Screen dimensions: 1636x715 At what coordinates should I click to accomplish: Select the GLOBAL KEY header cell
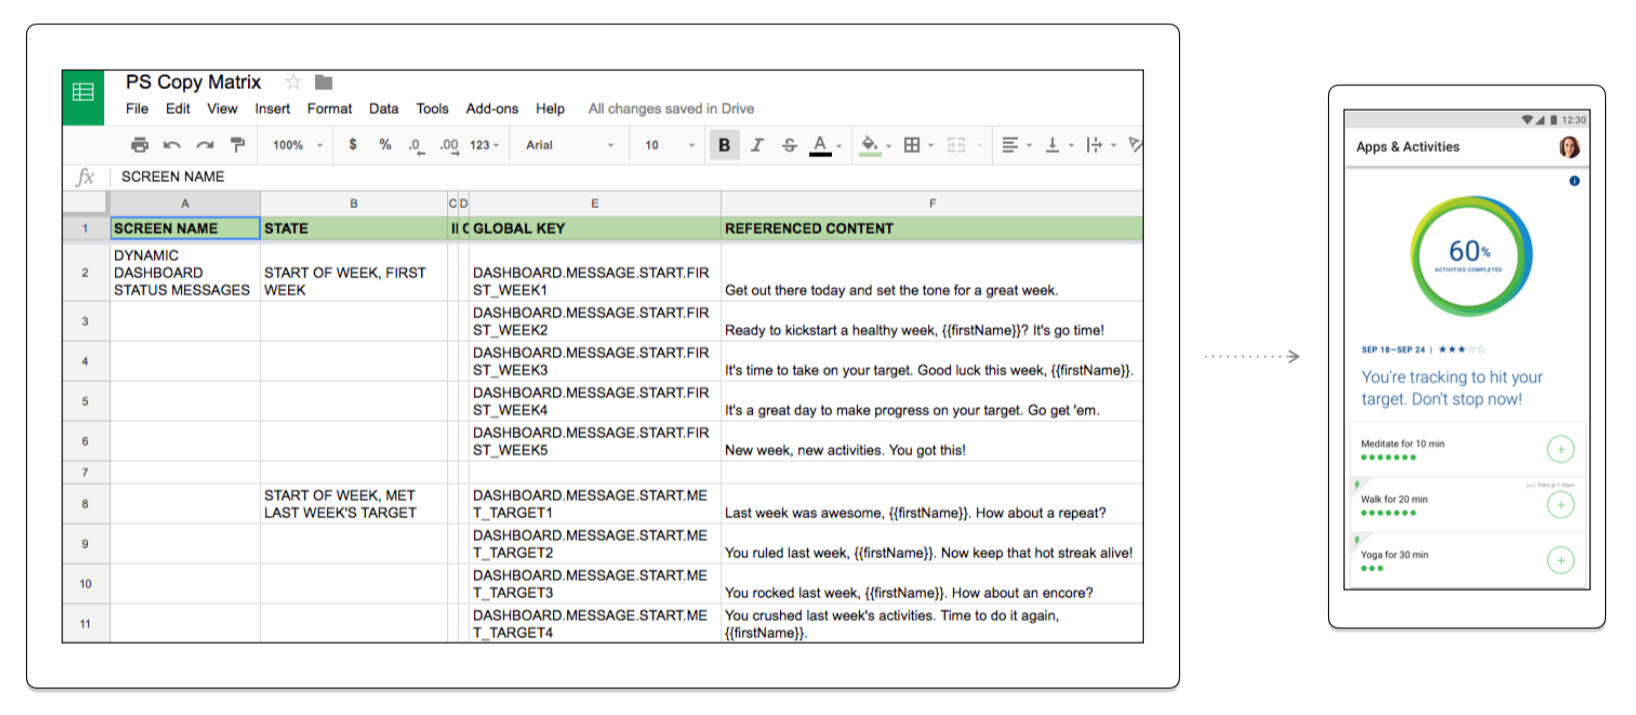tap(595, 228)
